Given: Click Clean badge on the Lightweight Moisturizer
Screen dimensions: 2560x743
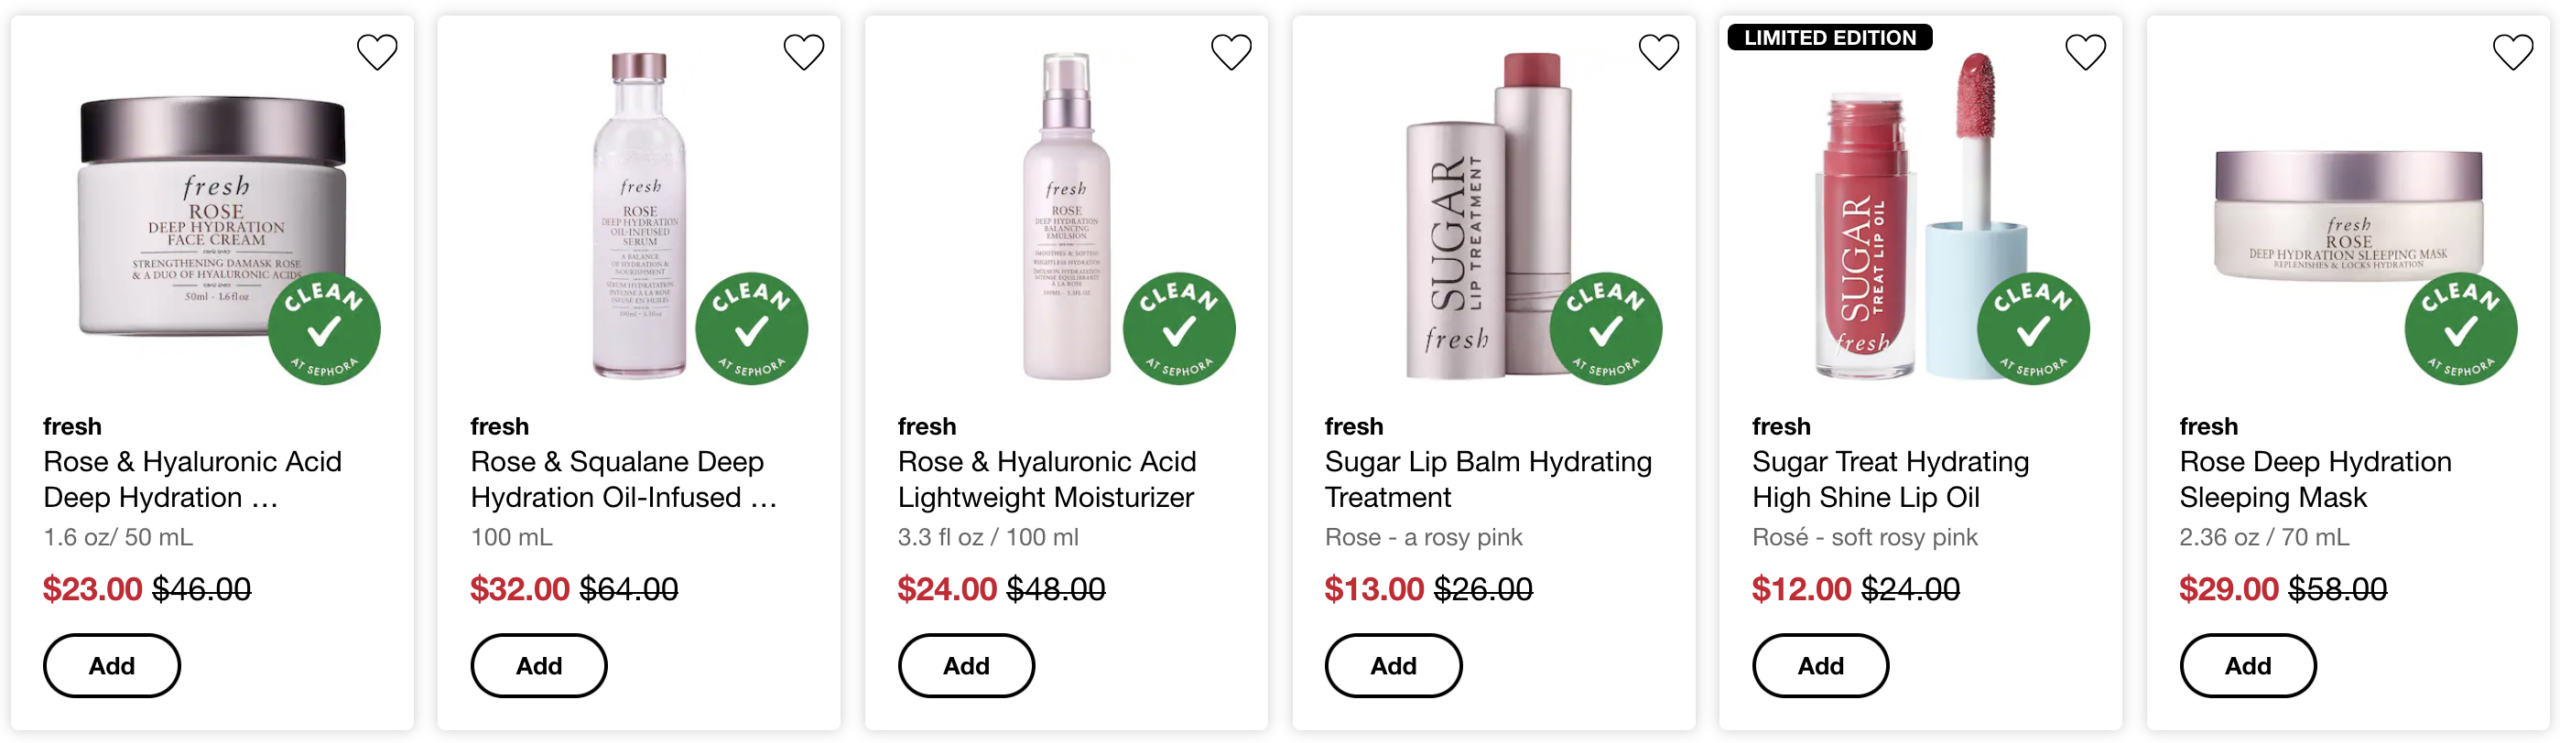Looking at the screenshot, I should tap(1178, 329).
